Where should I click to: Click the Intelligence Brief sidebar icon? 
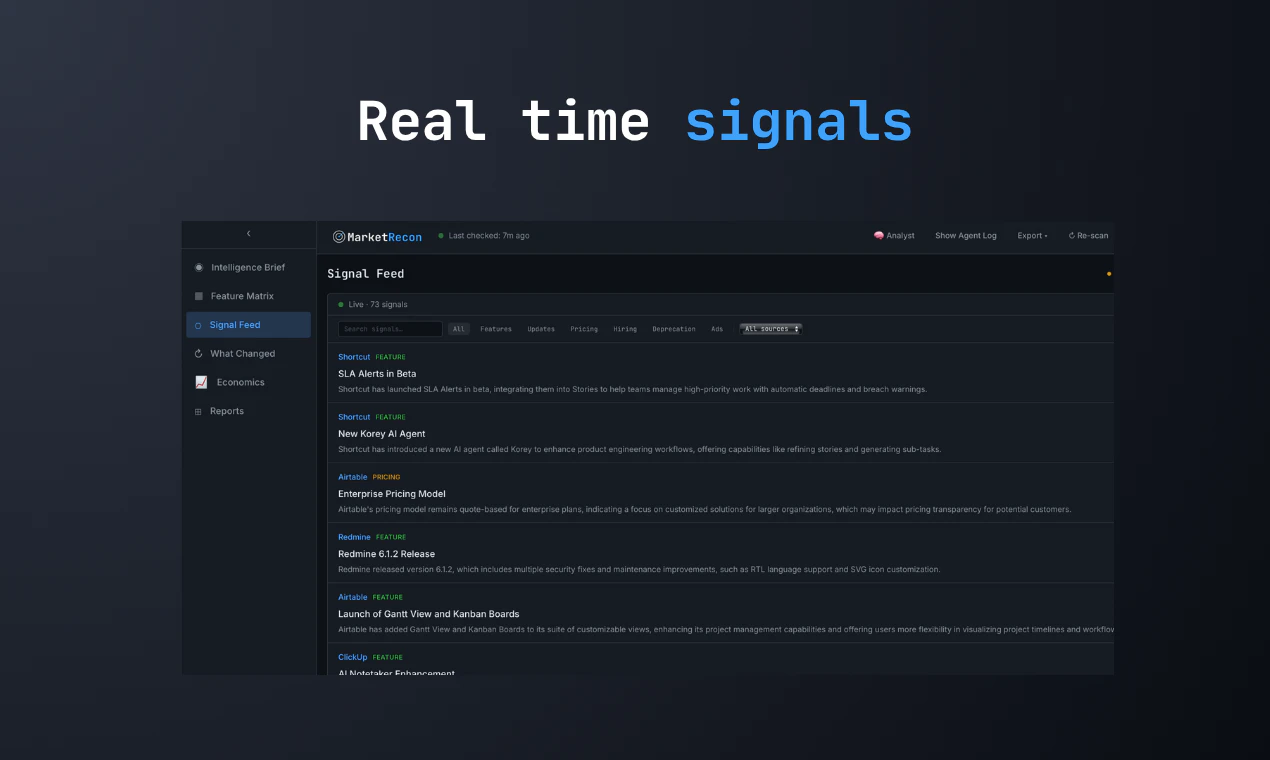click(199, 267)
